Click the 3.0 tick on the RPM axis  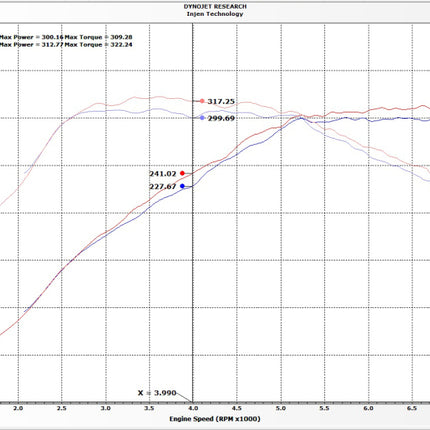click(106, 409)
